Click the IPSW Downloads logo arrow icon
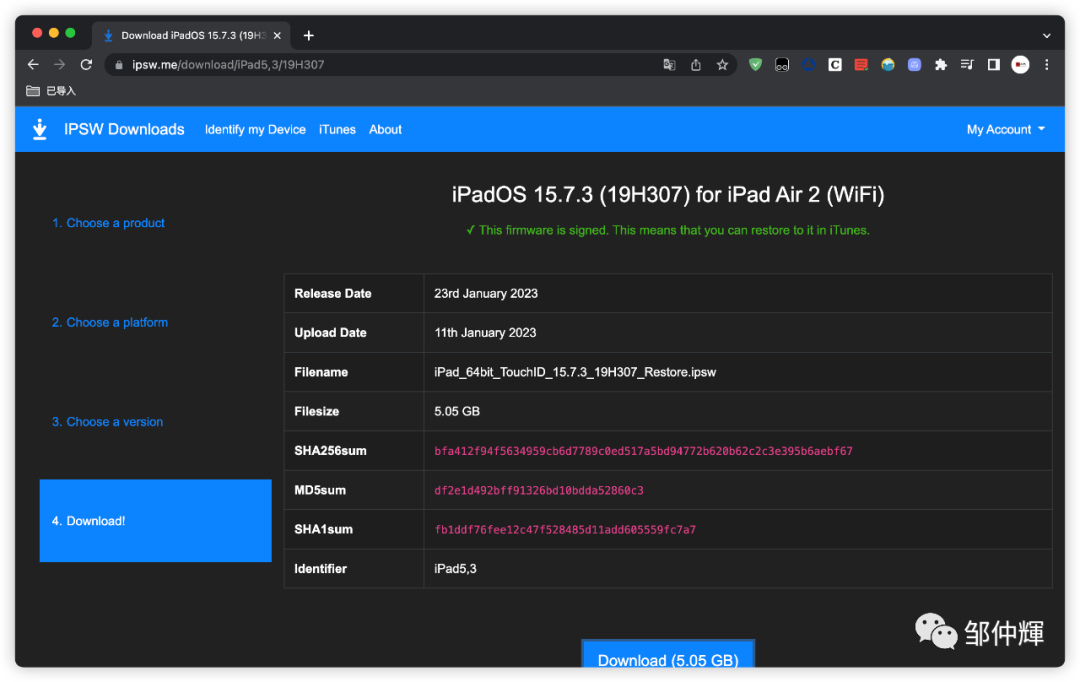This screenshot has width=1080, height=682. (x=40, y=129)
